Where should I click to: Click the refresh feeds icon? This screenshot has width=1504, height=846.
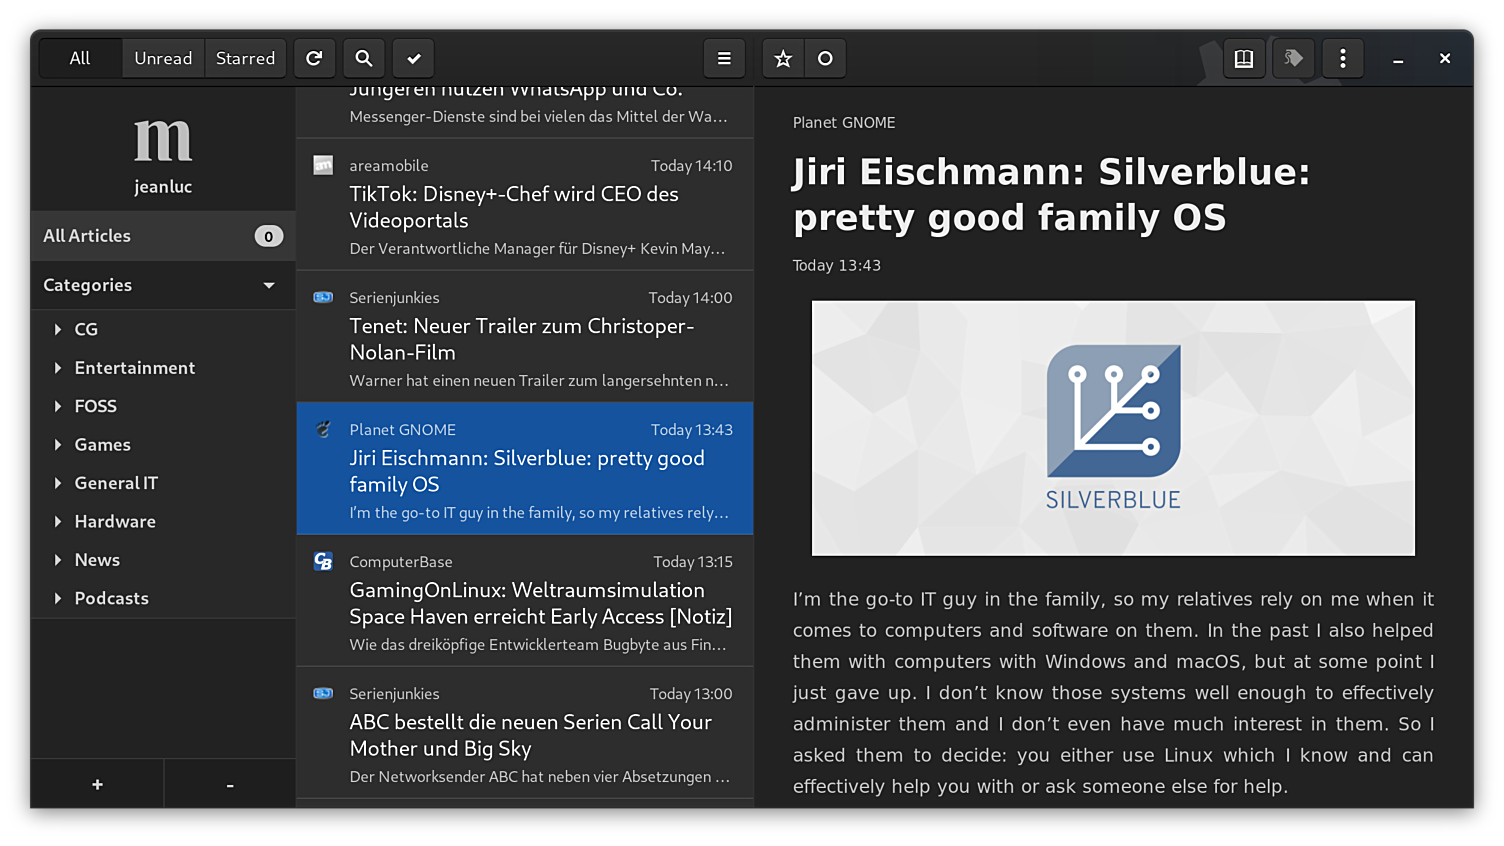pyautogui.click(x=314, y=59)
